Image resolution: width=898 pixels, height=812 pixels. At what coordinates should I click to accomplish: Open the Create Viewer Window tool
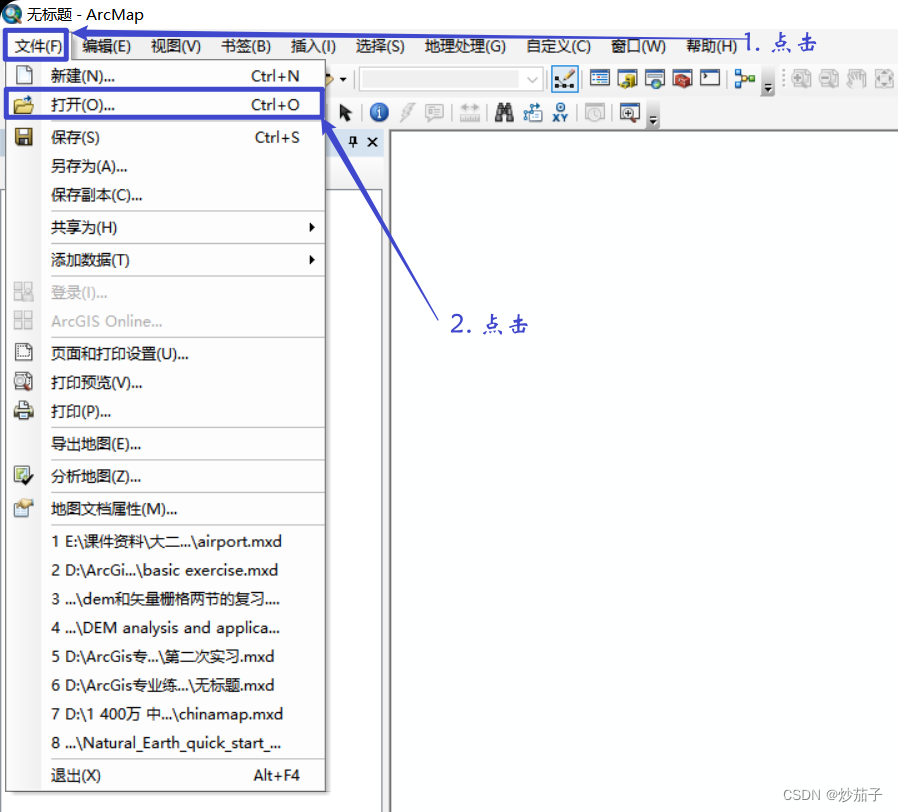pyautogui.click(x=629, y=112)
